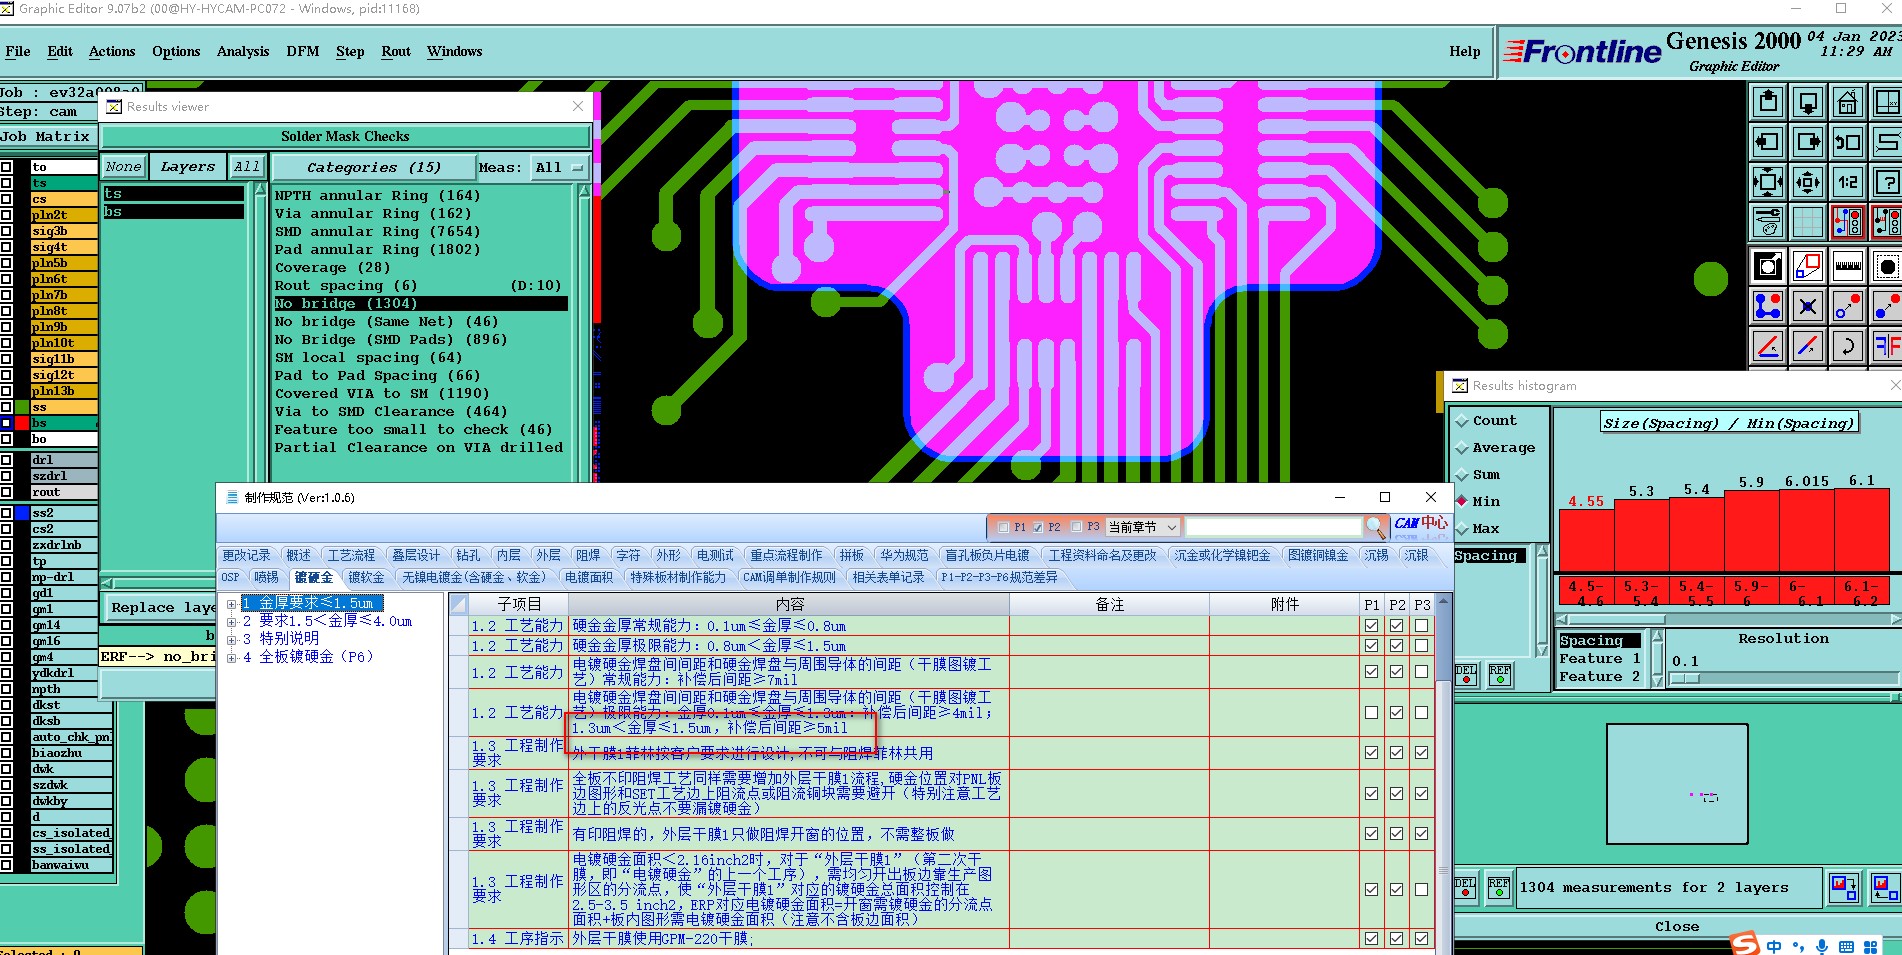This screenshot has width=1902, height=955.
Task: Click the 1:2 zoom ratio icon
Action: 1847,182
